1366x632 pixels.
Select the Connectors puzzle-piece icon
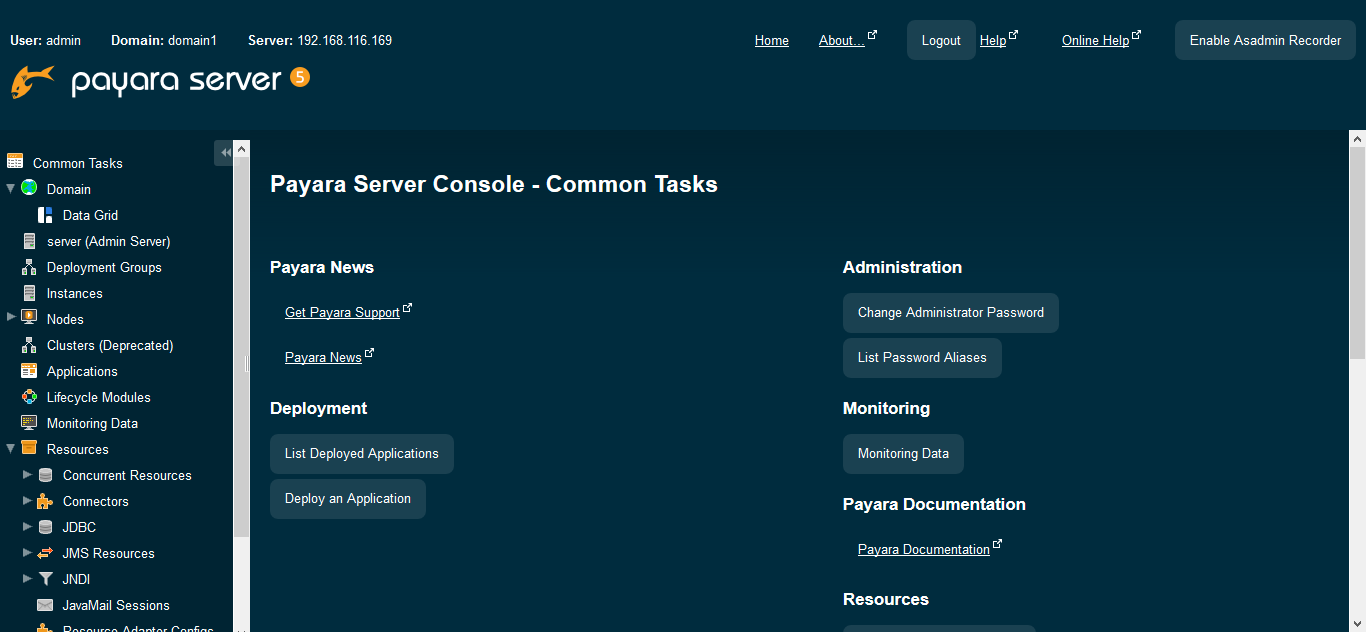pyautogui.click(x=45, y=501)
